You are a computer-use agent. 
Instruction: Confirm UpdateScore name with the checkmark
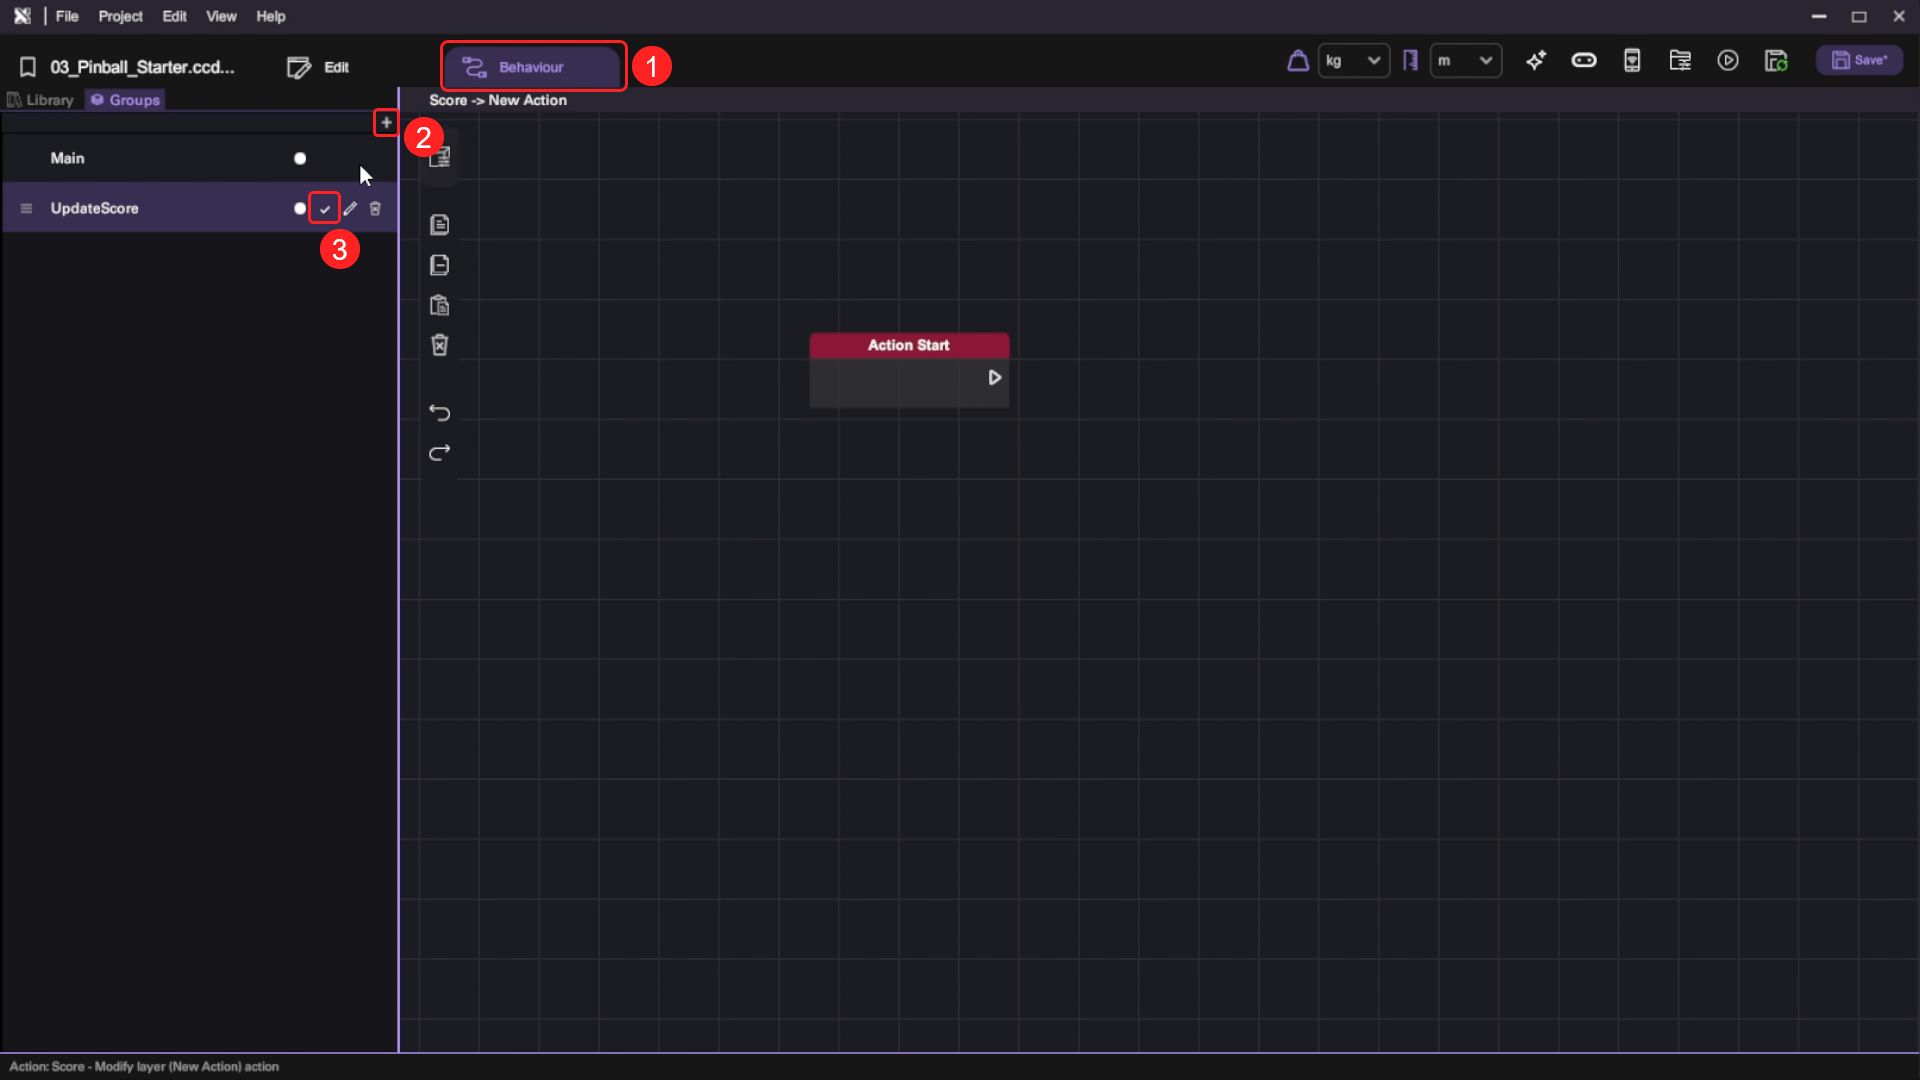click(325, 209)
